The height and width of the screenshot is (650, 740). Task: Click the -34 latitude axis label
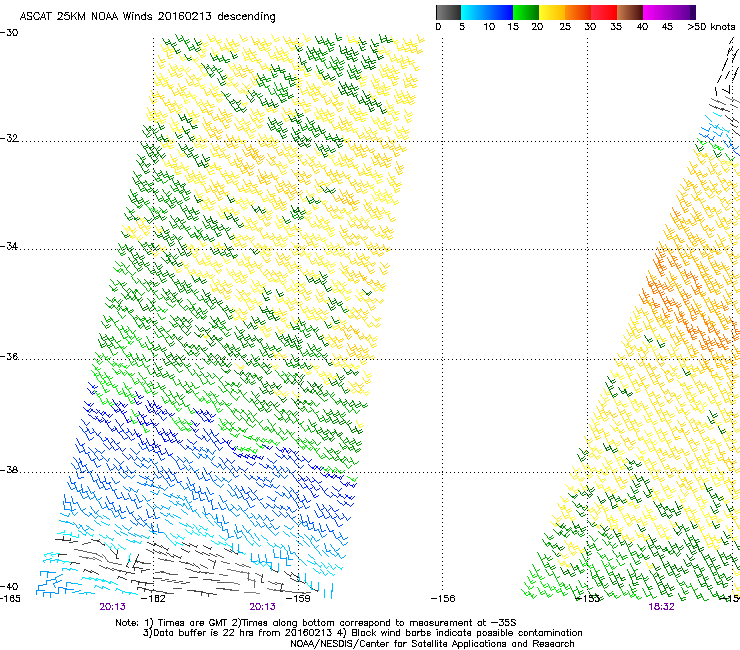[9, 246]
